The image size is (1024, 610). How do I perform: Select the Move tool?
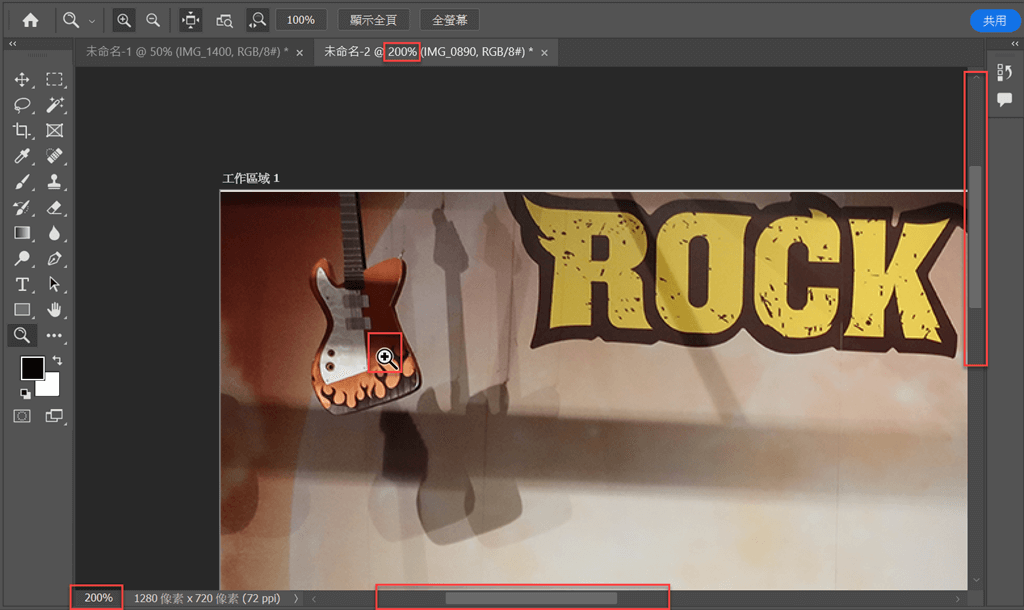[22, 80]
